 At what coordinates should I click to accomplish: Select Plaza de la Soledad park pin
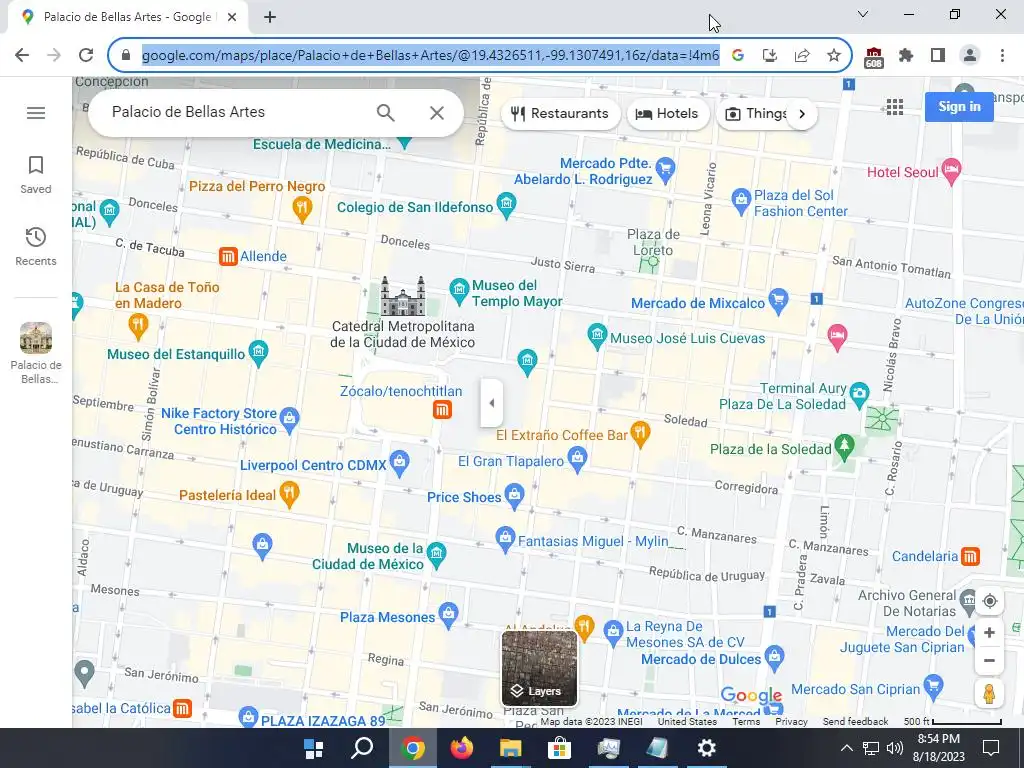[x=844, y=447]
